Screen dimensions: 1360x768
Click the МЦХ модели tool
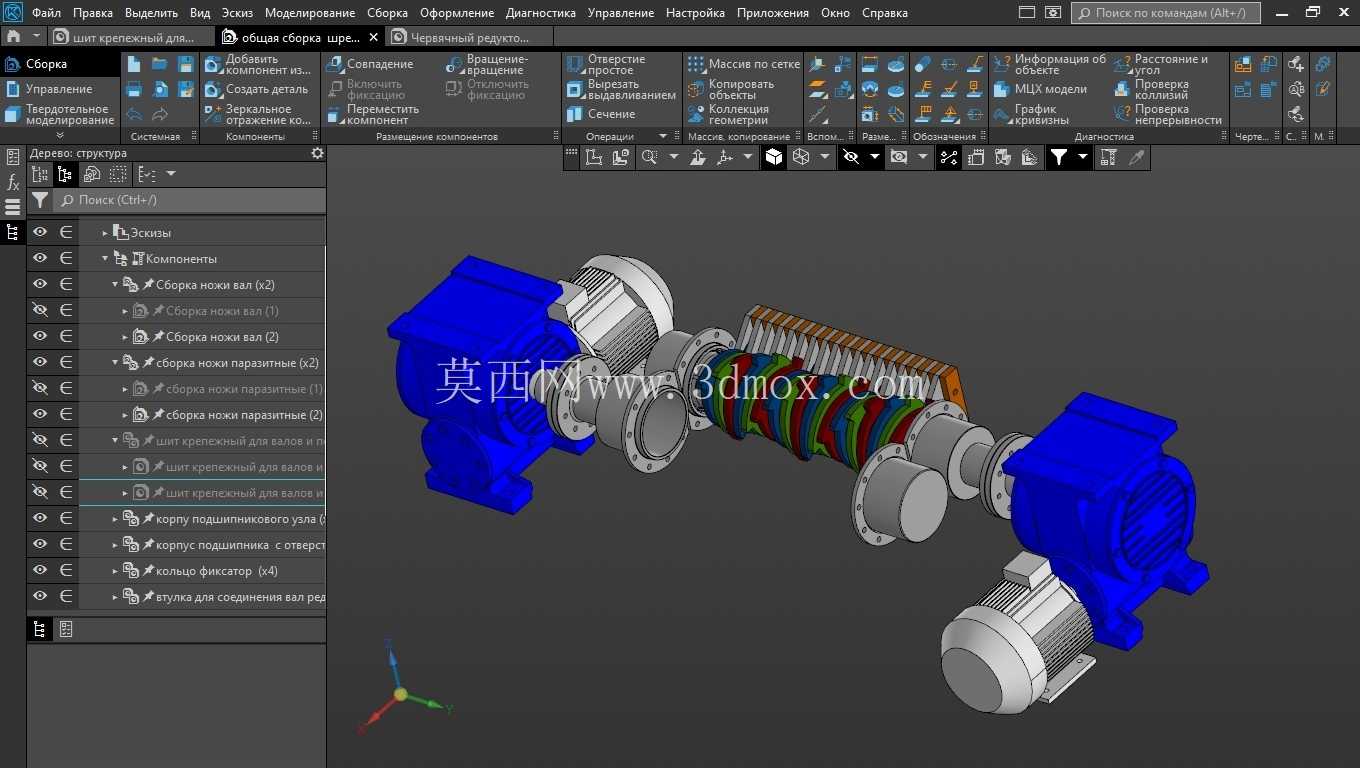(1040, 89)
